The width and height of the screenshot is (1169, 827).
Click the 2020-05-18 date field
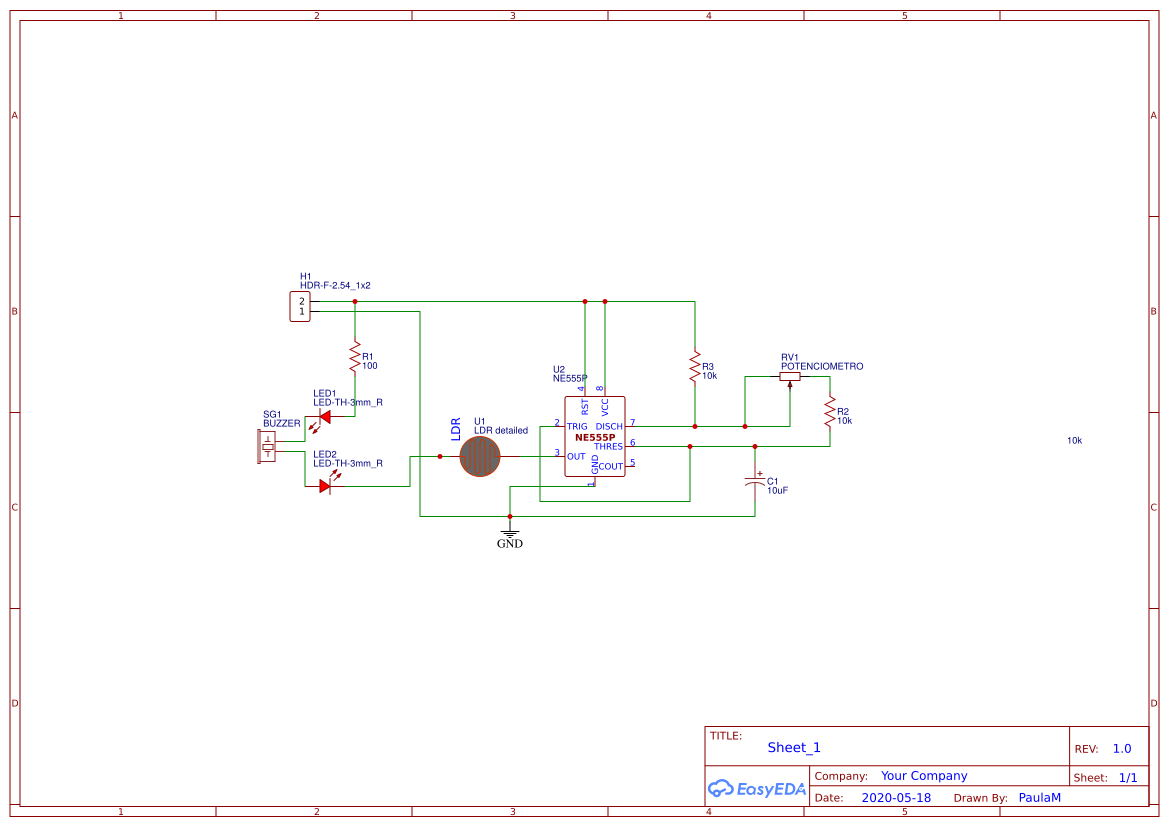[x=896, y=797]
